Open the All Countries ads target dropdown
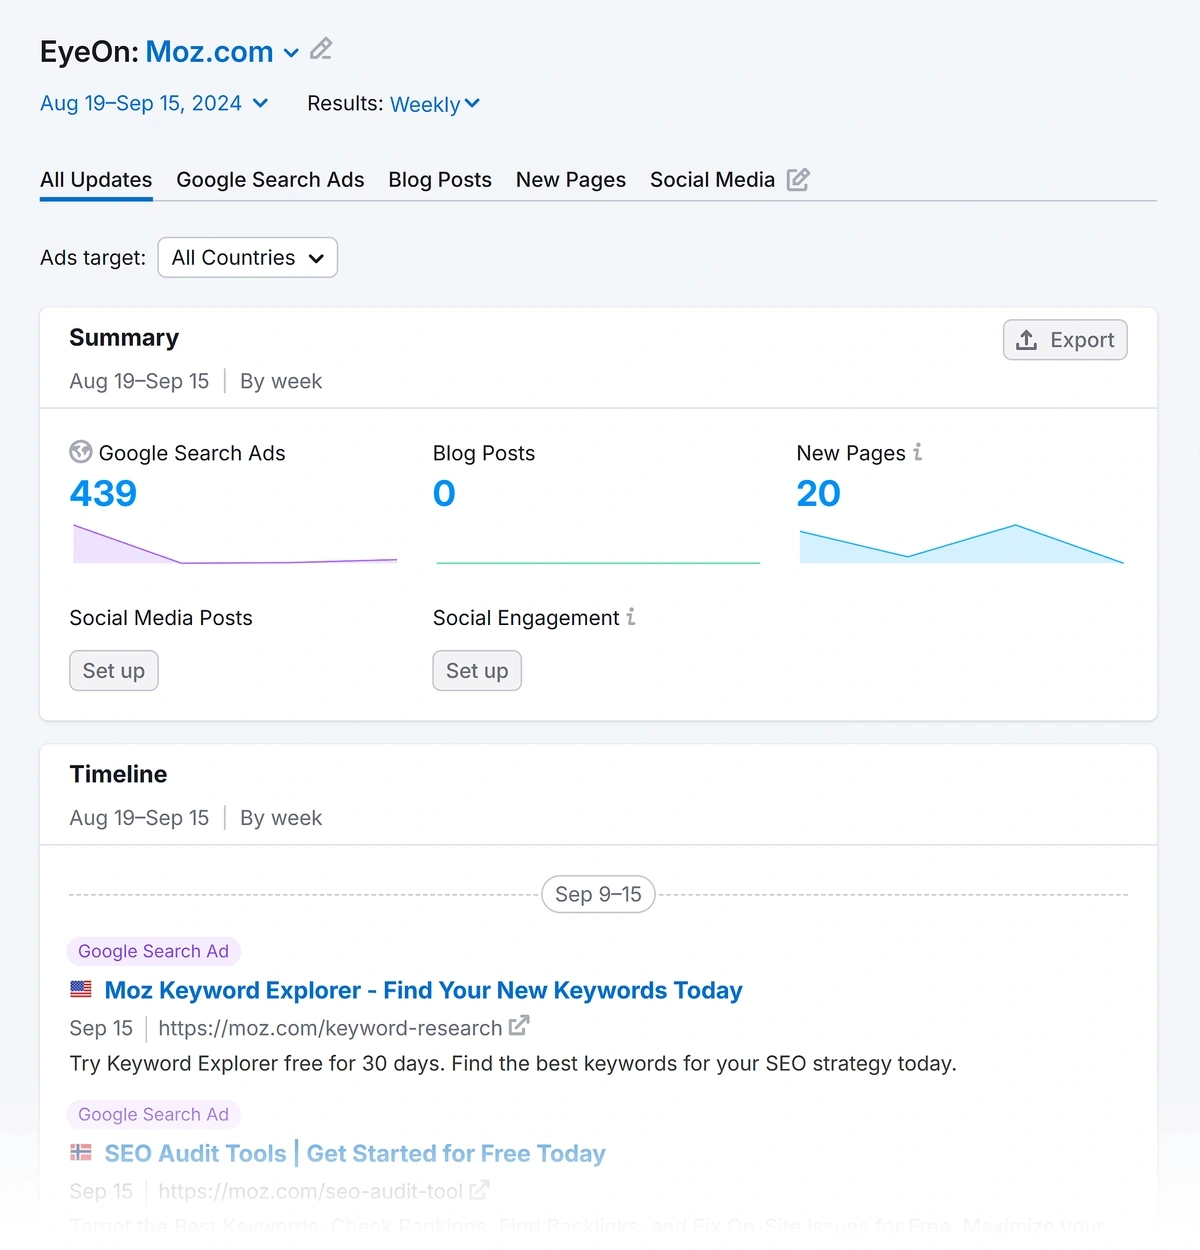Screen dimensions: 1200x1250 point(248,258)
